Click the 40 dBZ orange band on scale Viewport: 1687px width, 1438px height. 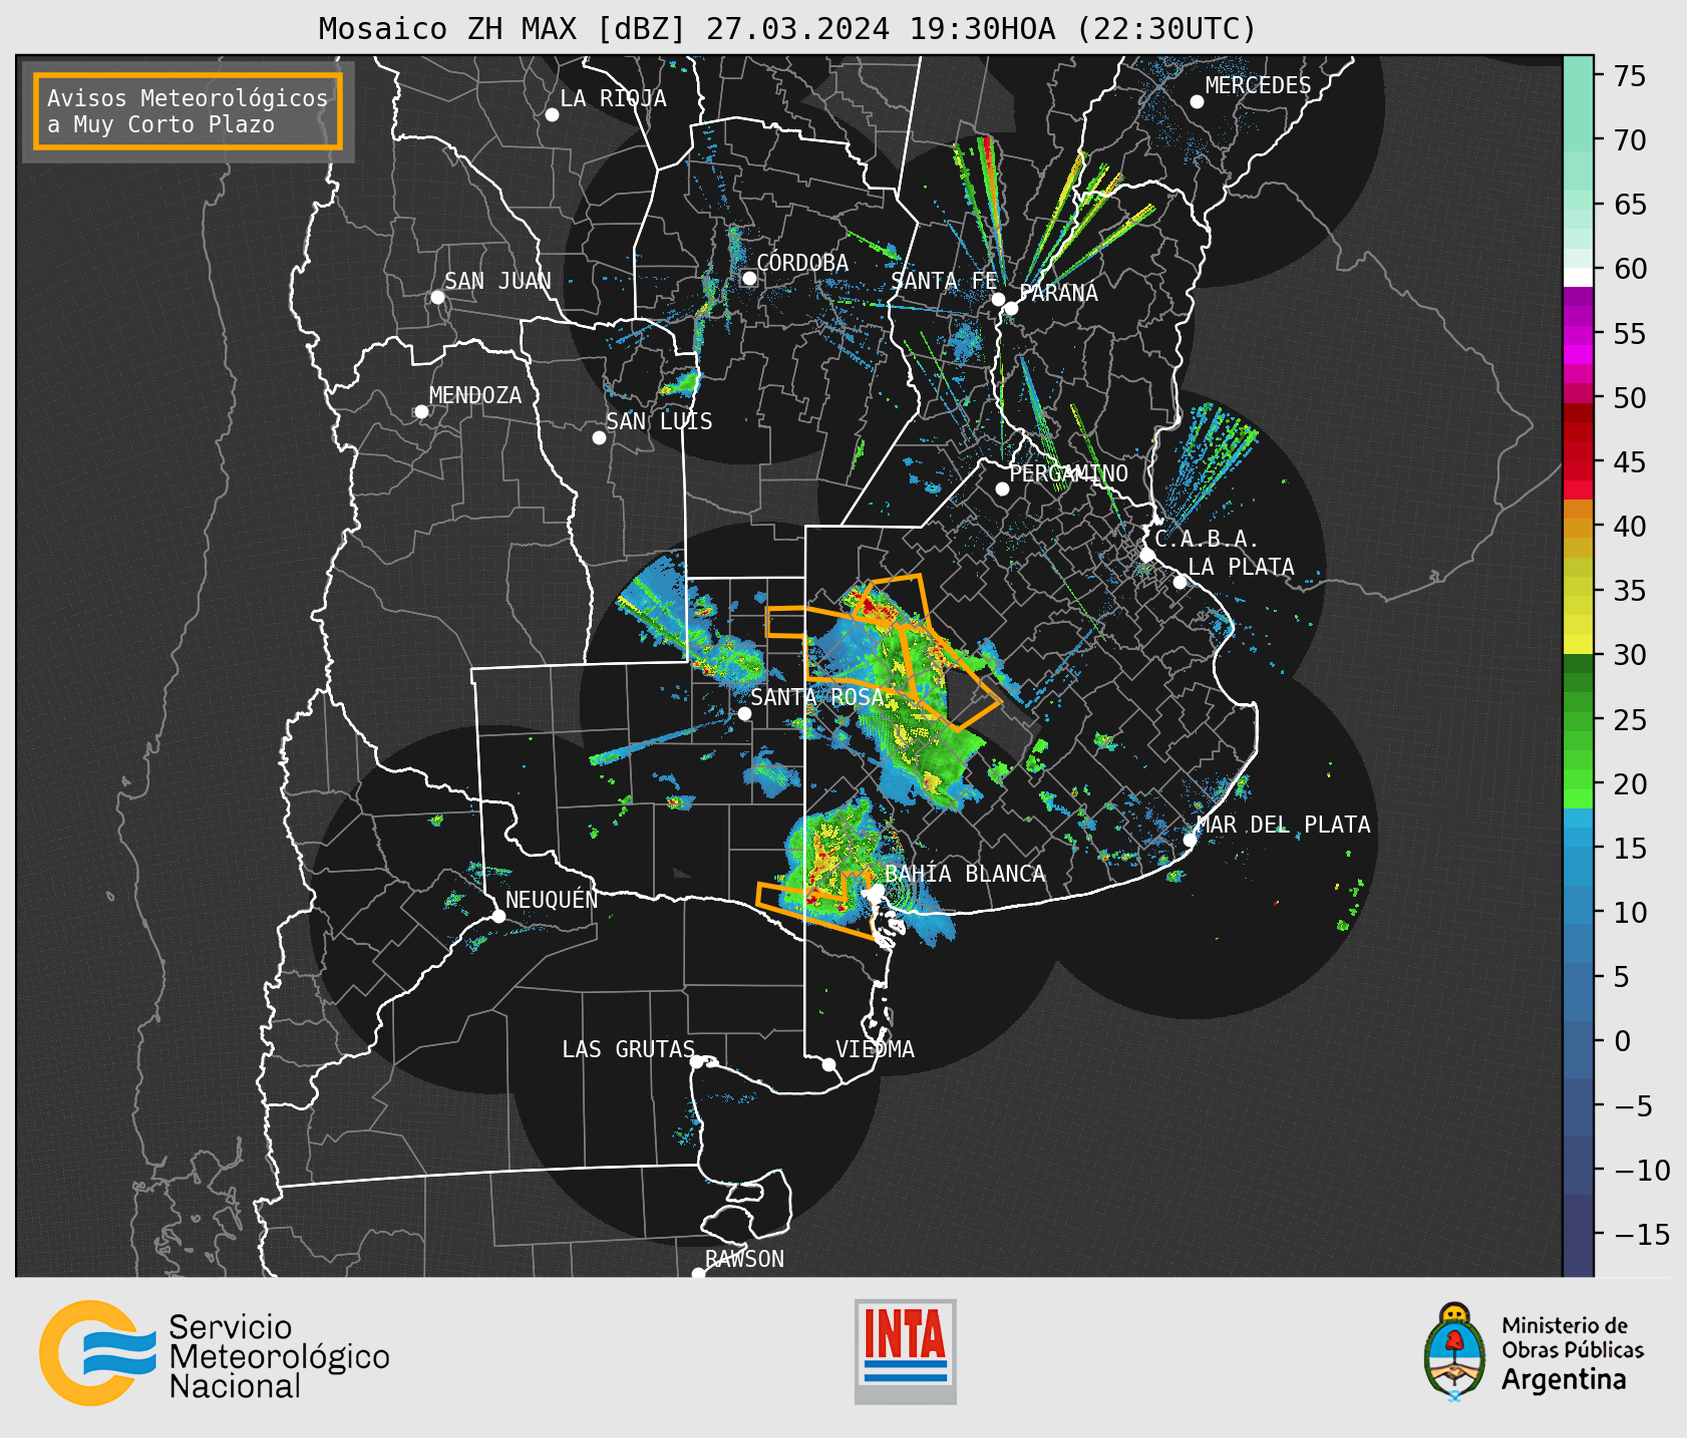(x=1578, y=526)
